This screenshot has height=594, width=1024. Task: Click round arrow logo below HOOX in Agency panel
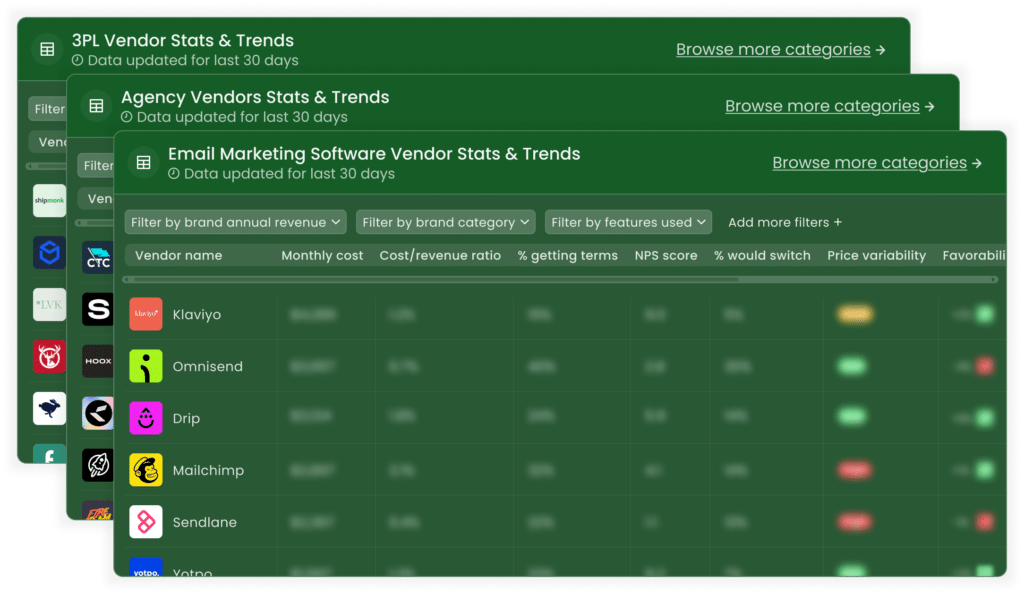tap(98, 413)
